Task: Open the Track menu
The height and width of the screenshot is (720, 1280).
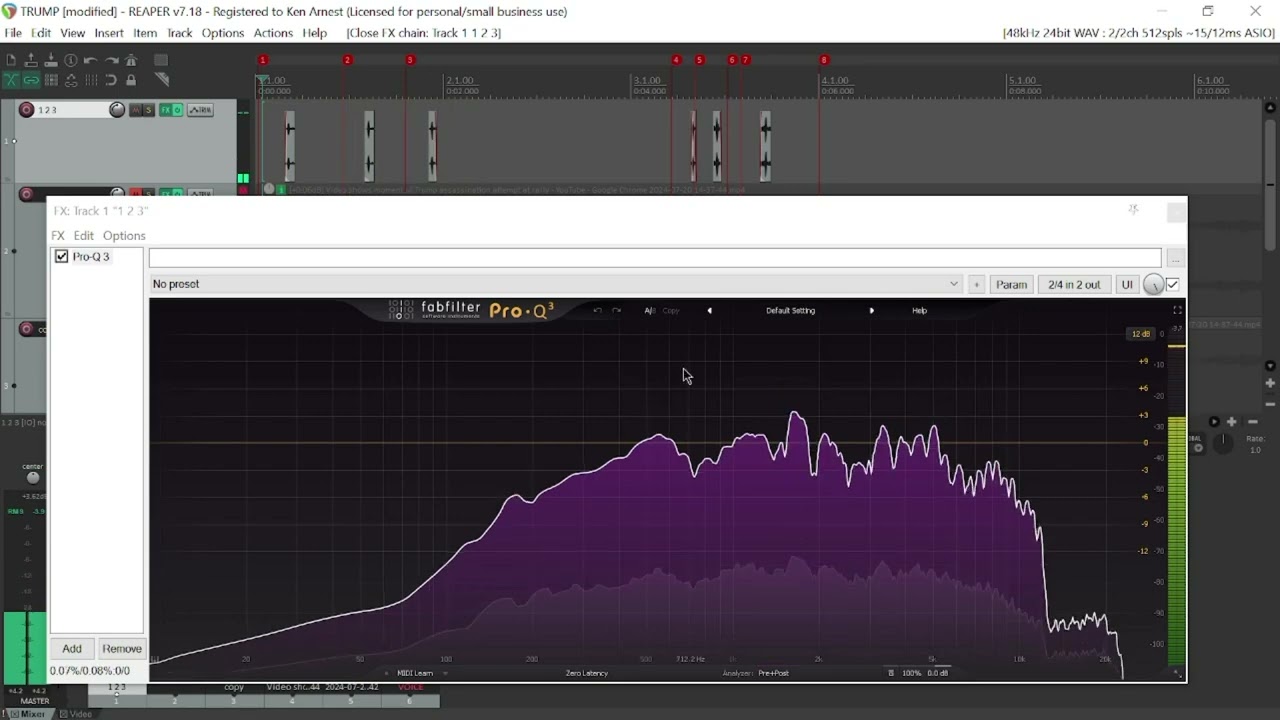Action: tap(180, 33)
